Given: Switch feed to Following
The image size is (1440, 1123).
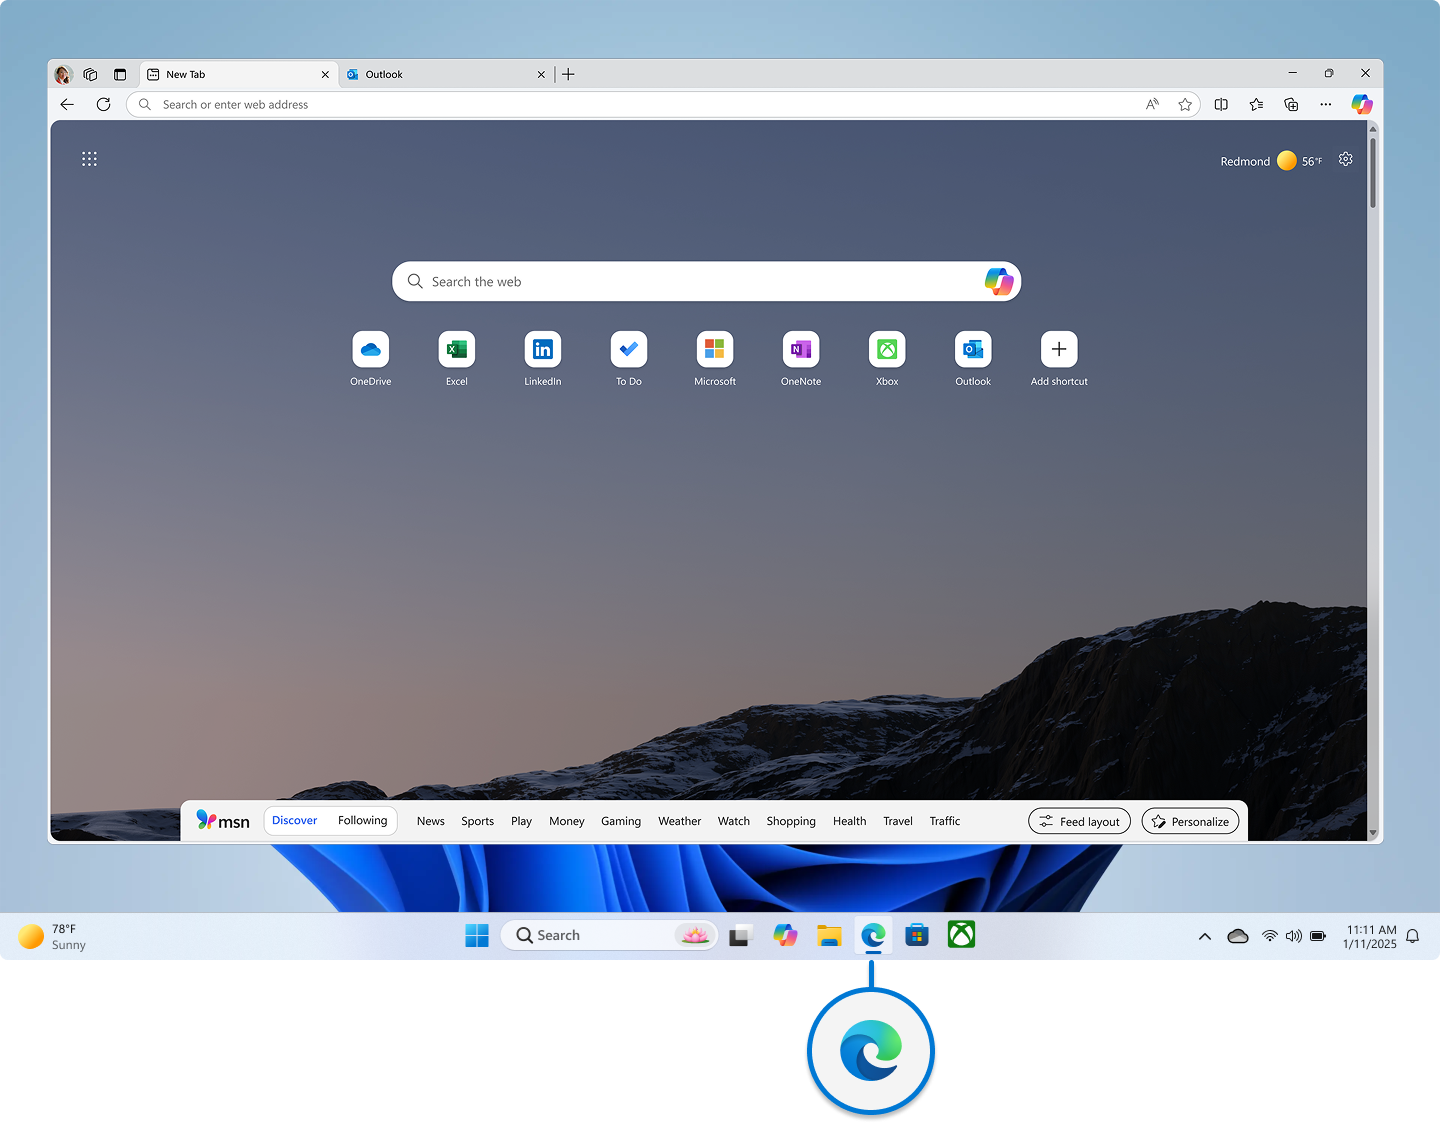Looking at the screenshot, I should click(362, 820).
